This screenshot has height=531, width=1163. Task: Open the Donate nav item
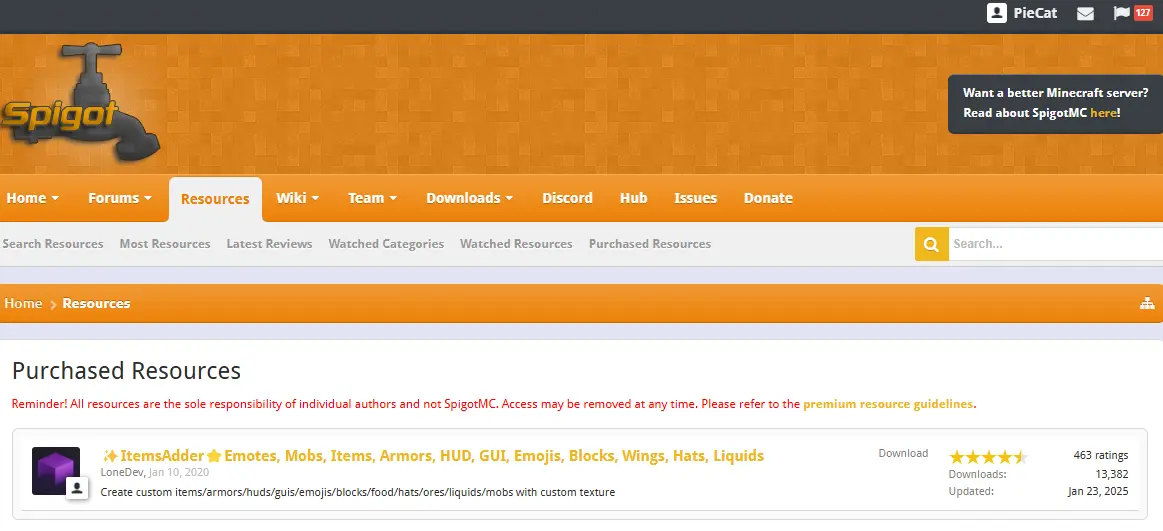[768, 198]
